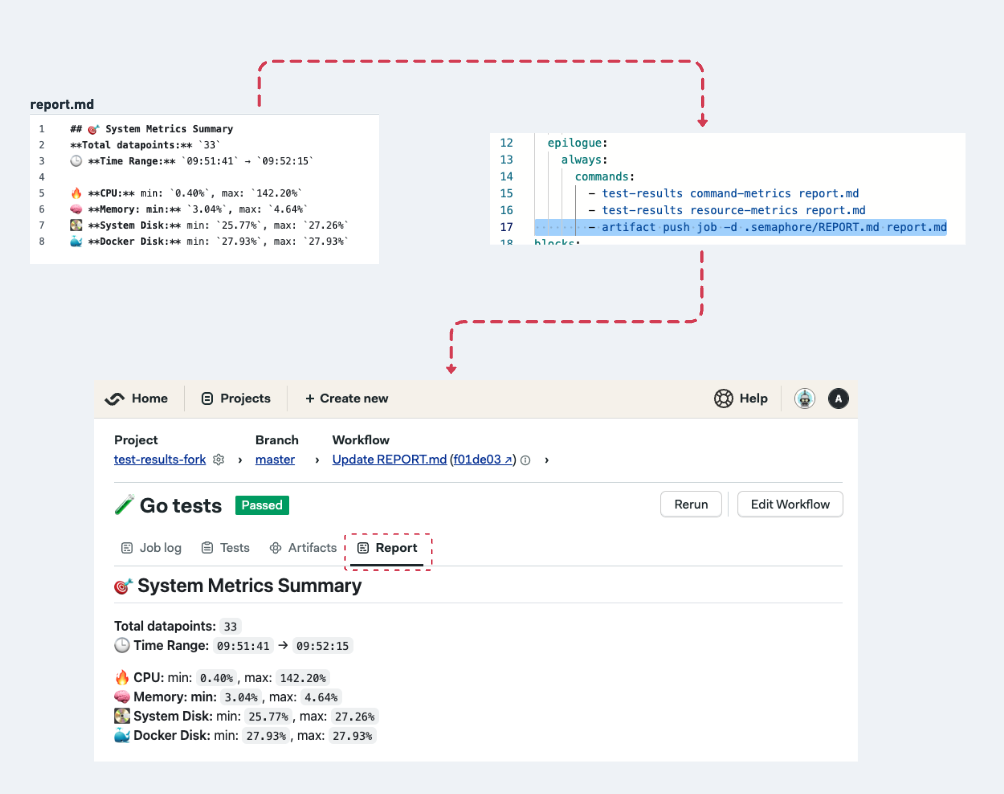Expand chevron after workflow breadcrumb
Viewport: 1004px width, 794px height.
pyautogui.click(x=546, y=460)
